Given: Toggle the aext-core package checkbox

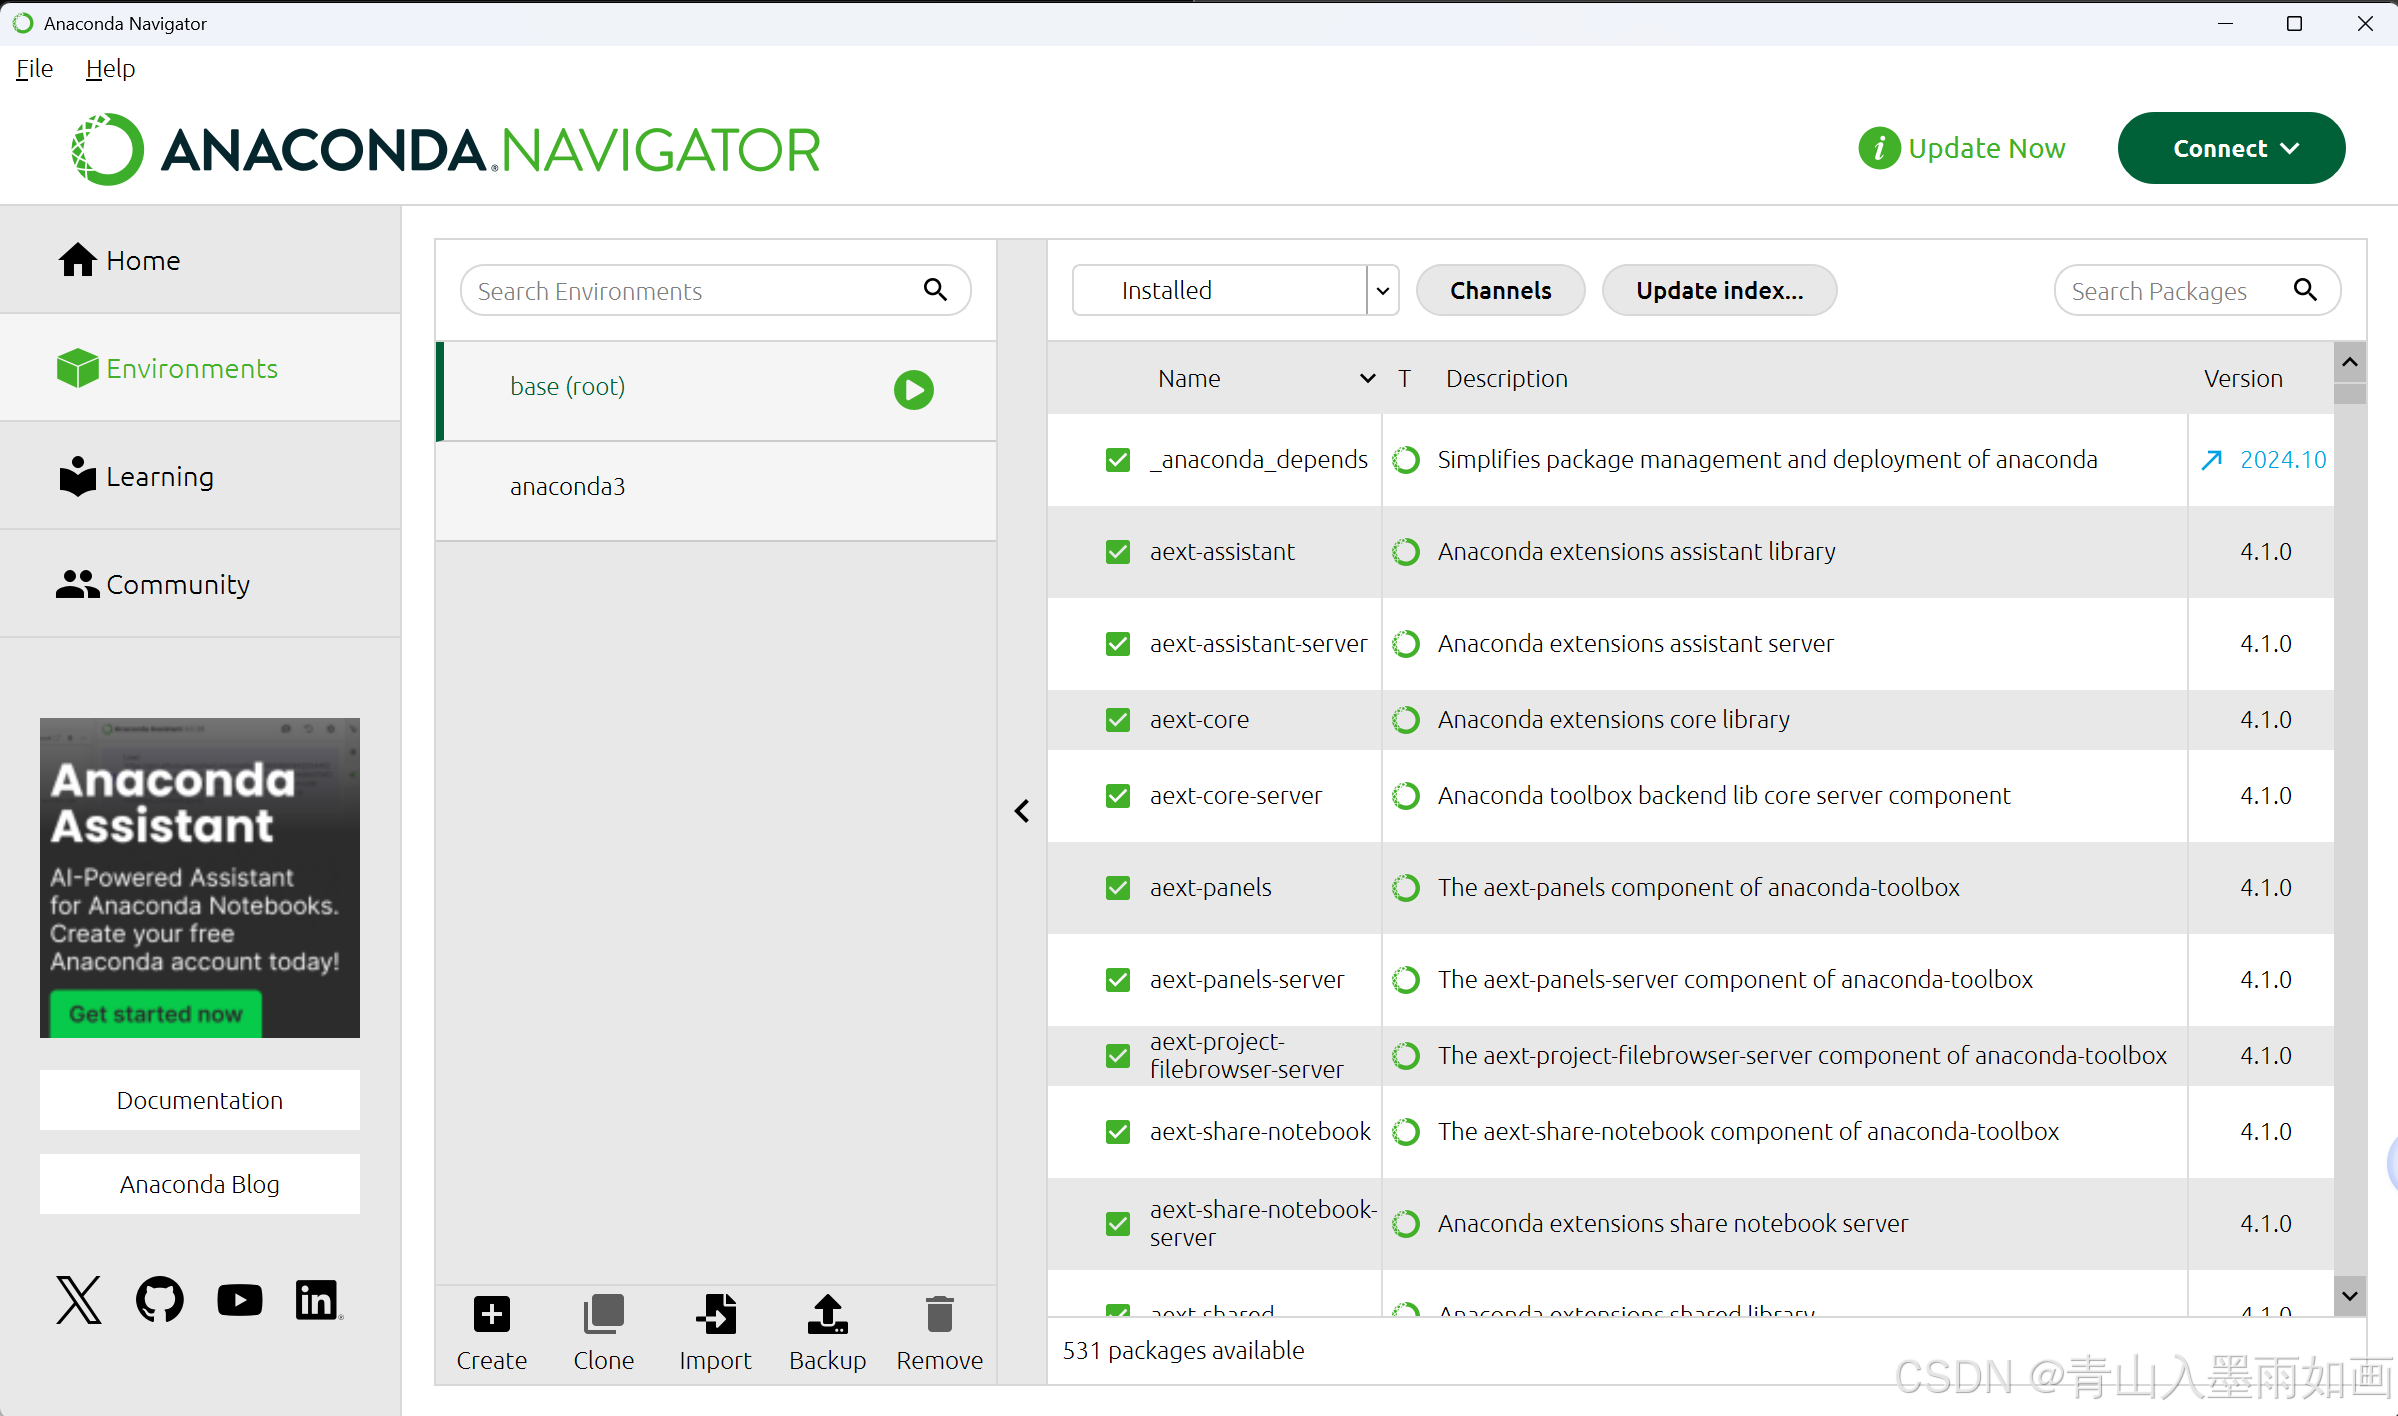Looking at the screenshot, I should pyautogui.click(x=1118, y=720).
